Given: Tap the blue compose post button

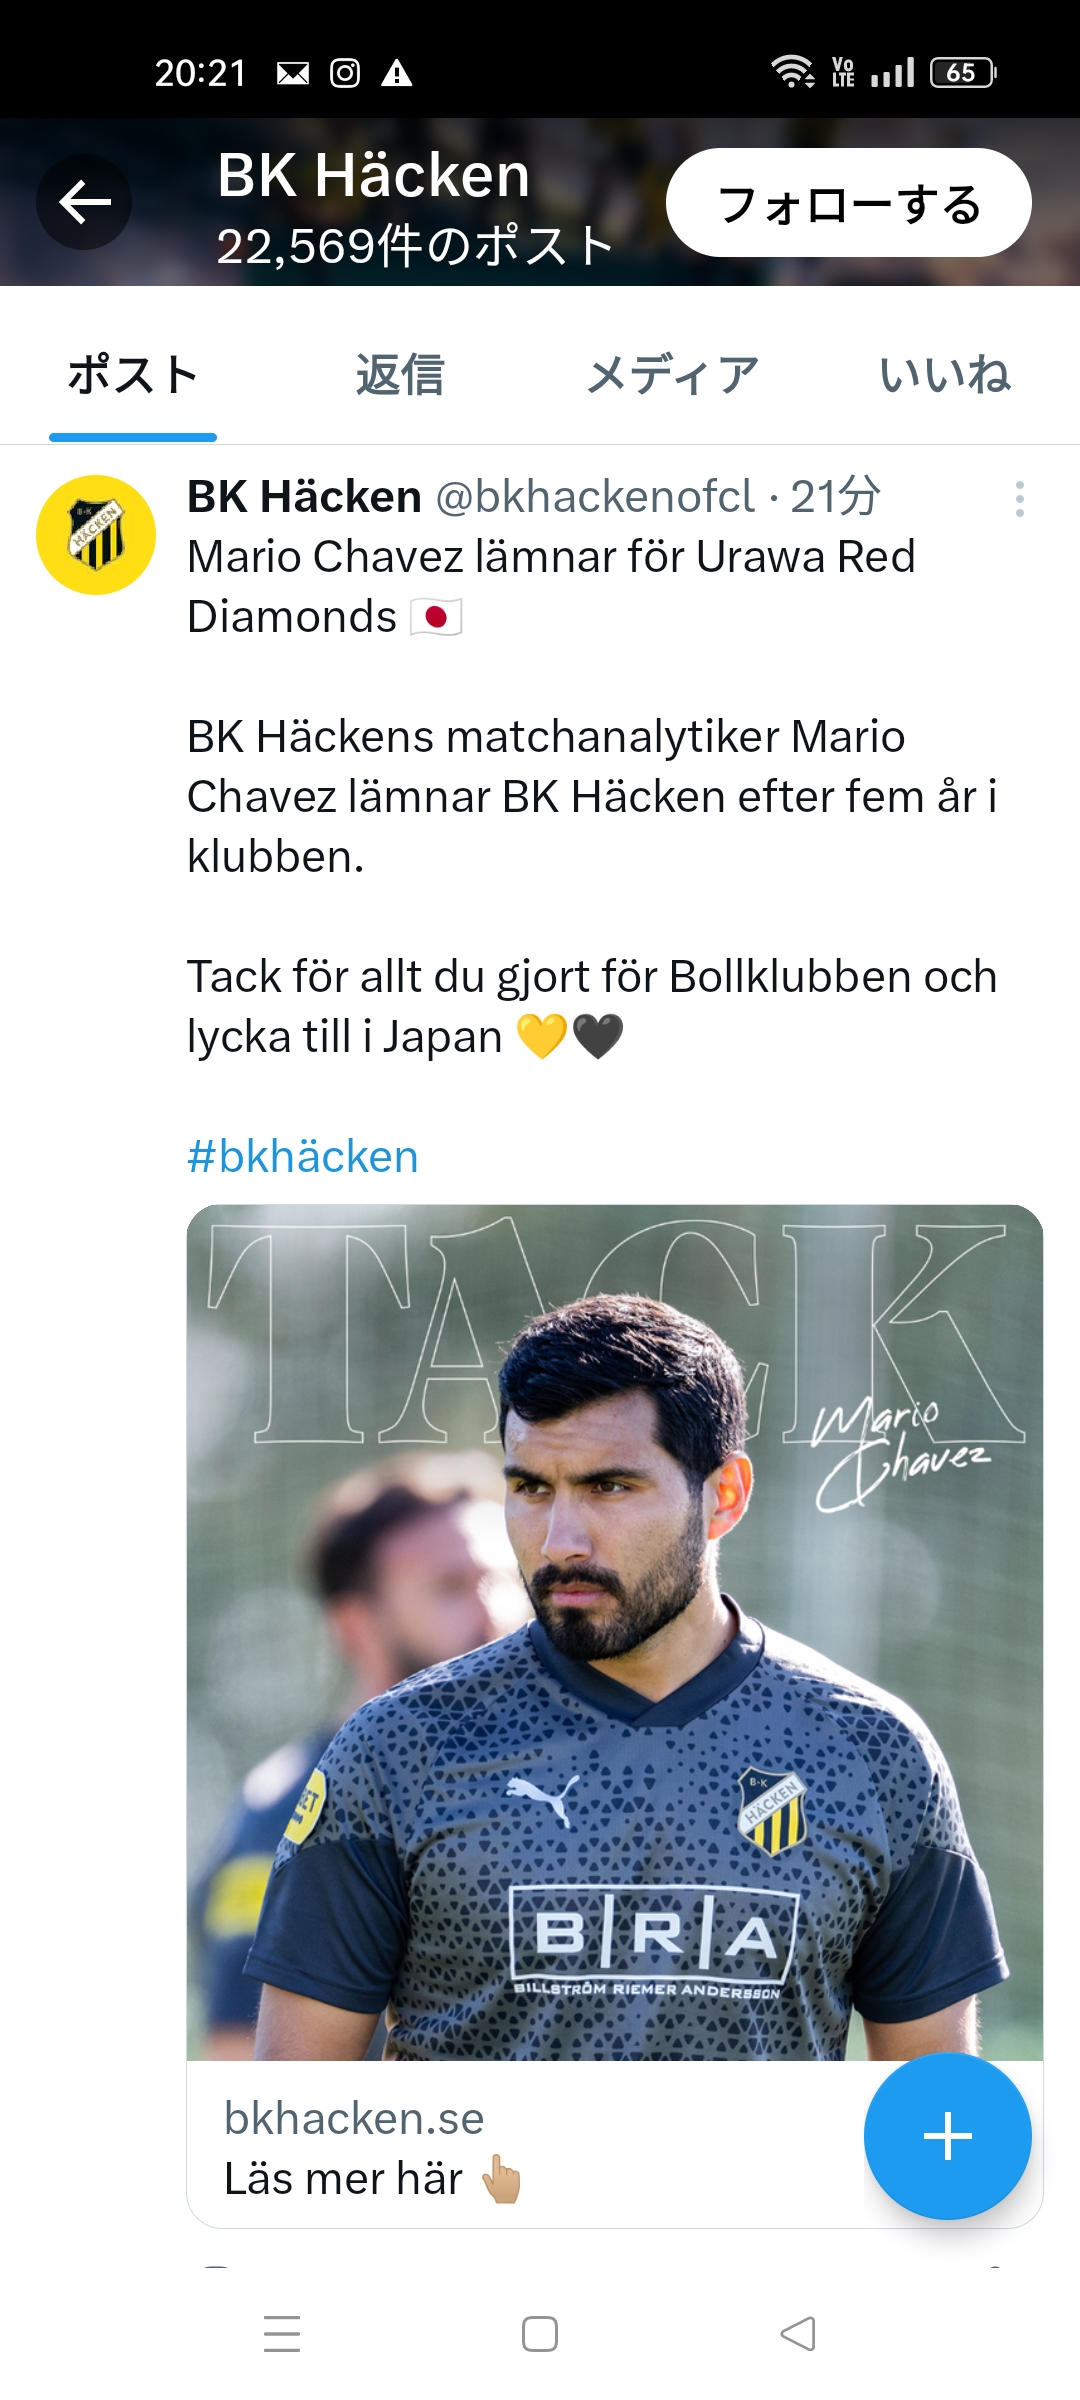Looking at the screenshot, I should (x=947, y=2137).
